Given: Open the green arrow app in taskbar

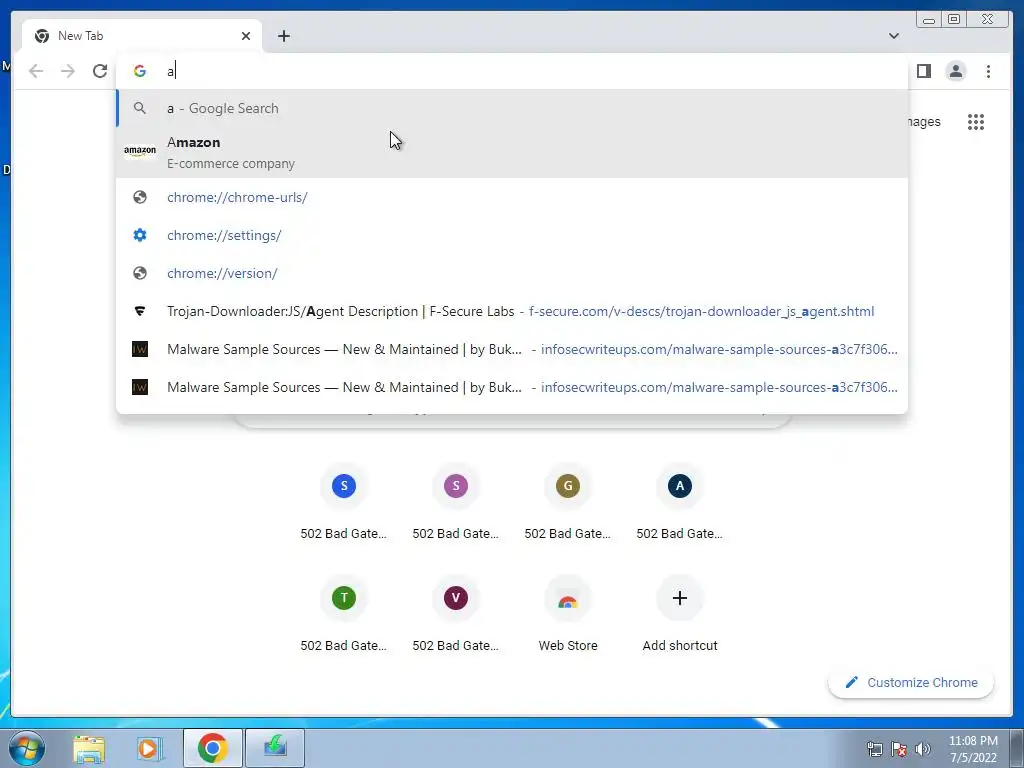Looking at the screenshot, I should 275,748.
